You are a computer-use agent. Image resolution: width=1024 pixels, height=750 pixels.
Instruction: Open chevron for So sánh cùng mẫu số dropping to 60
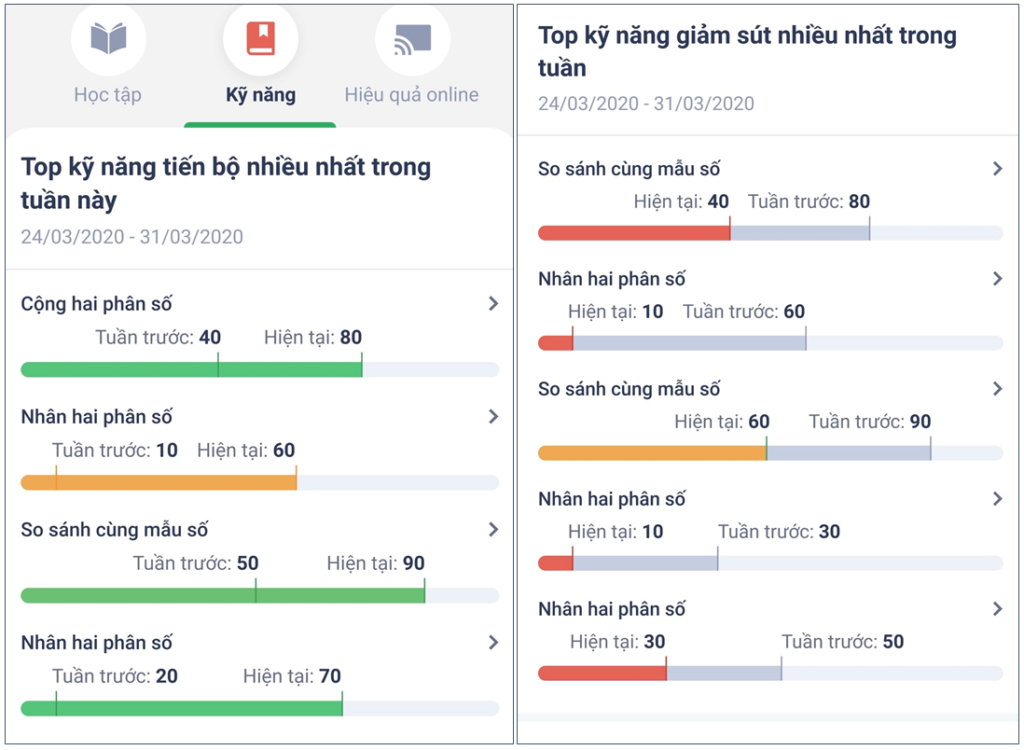(997, 389)
